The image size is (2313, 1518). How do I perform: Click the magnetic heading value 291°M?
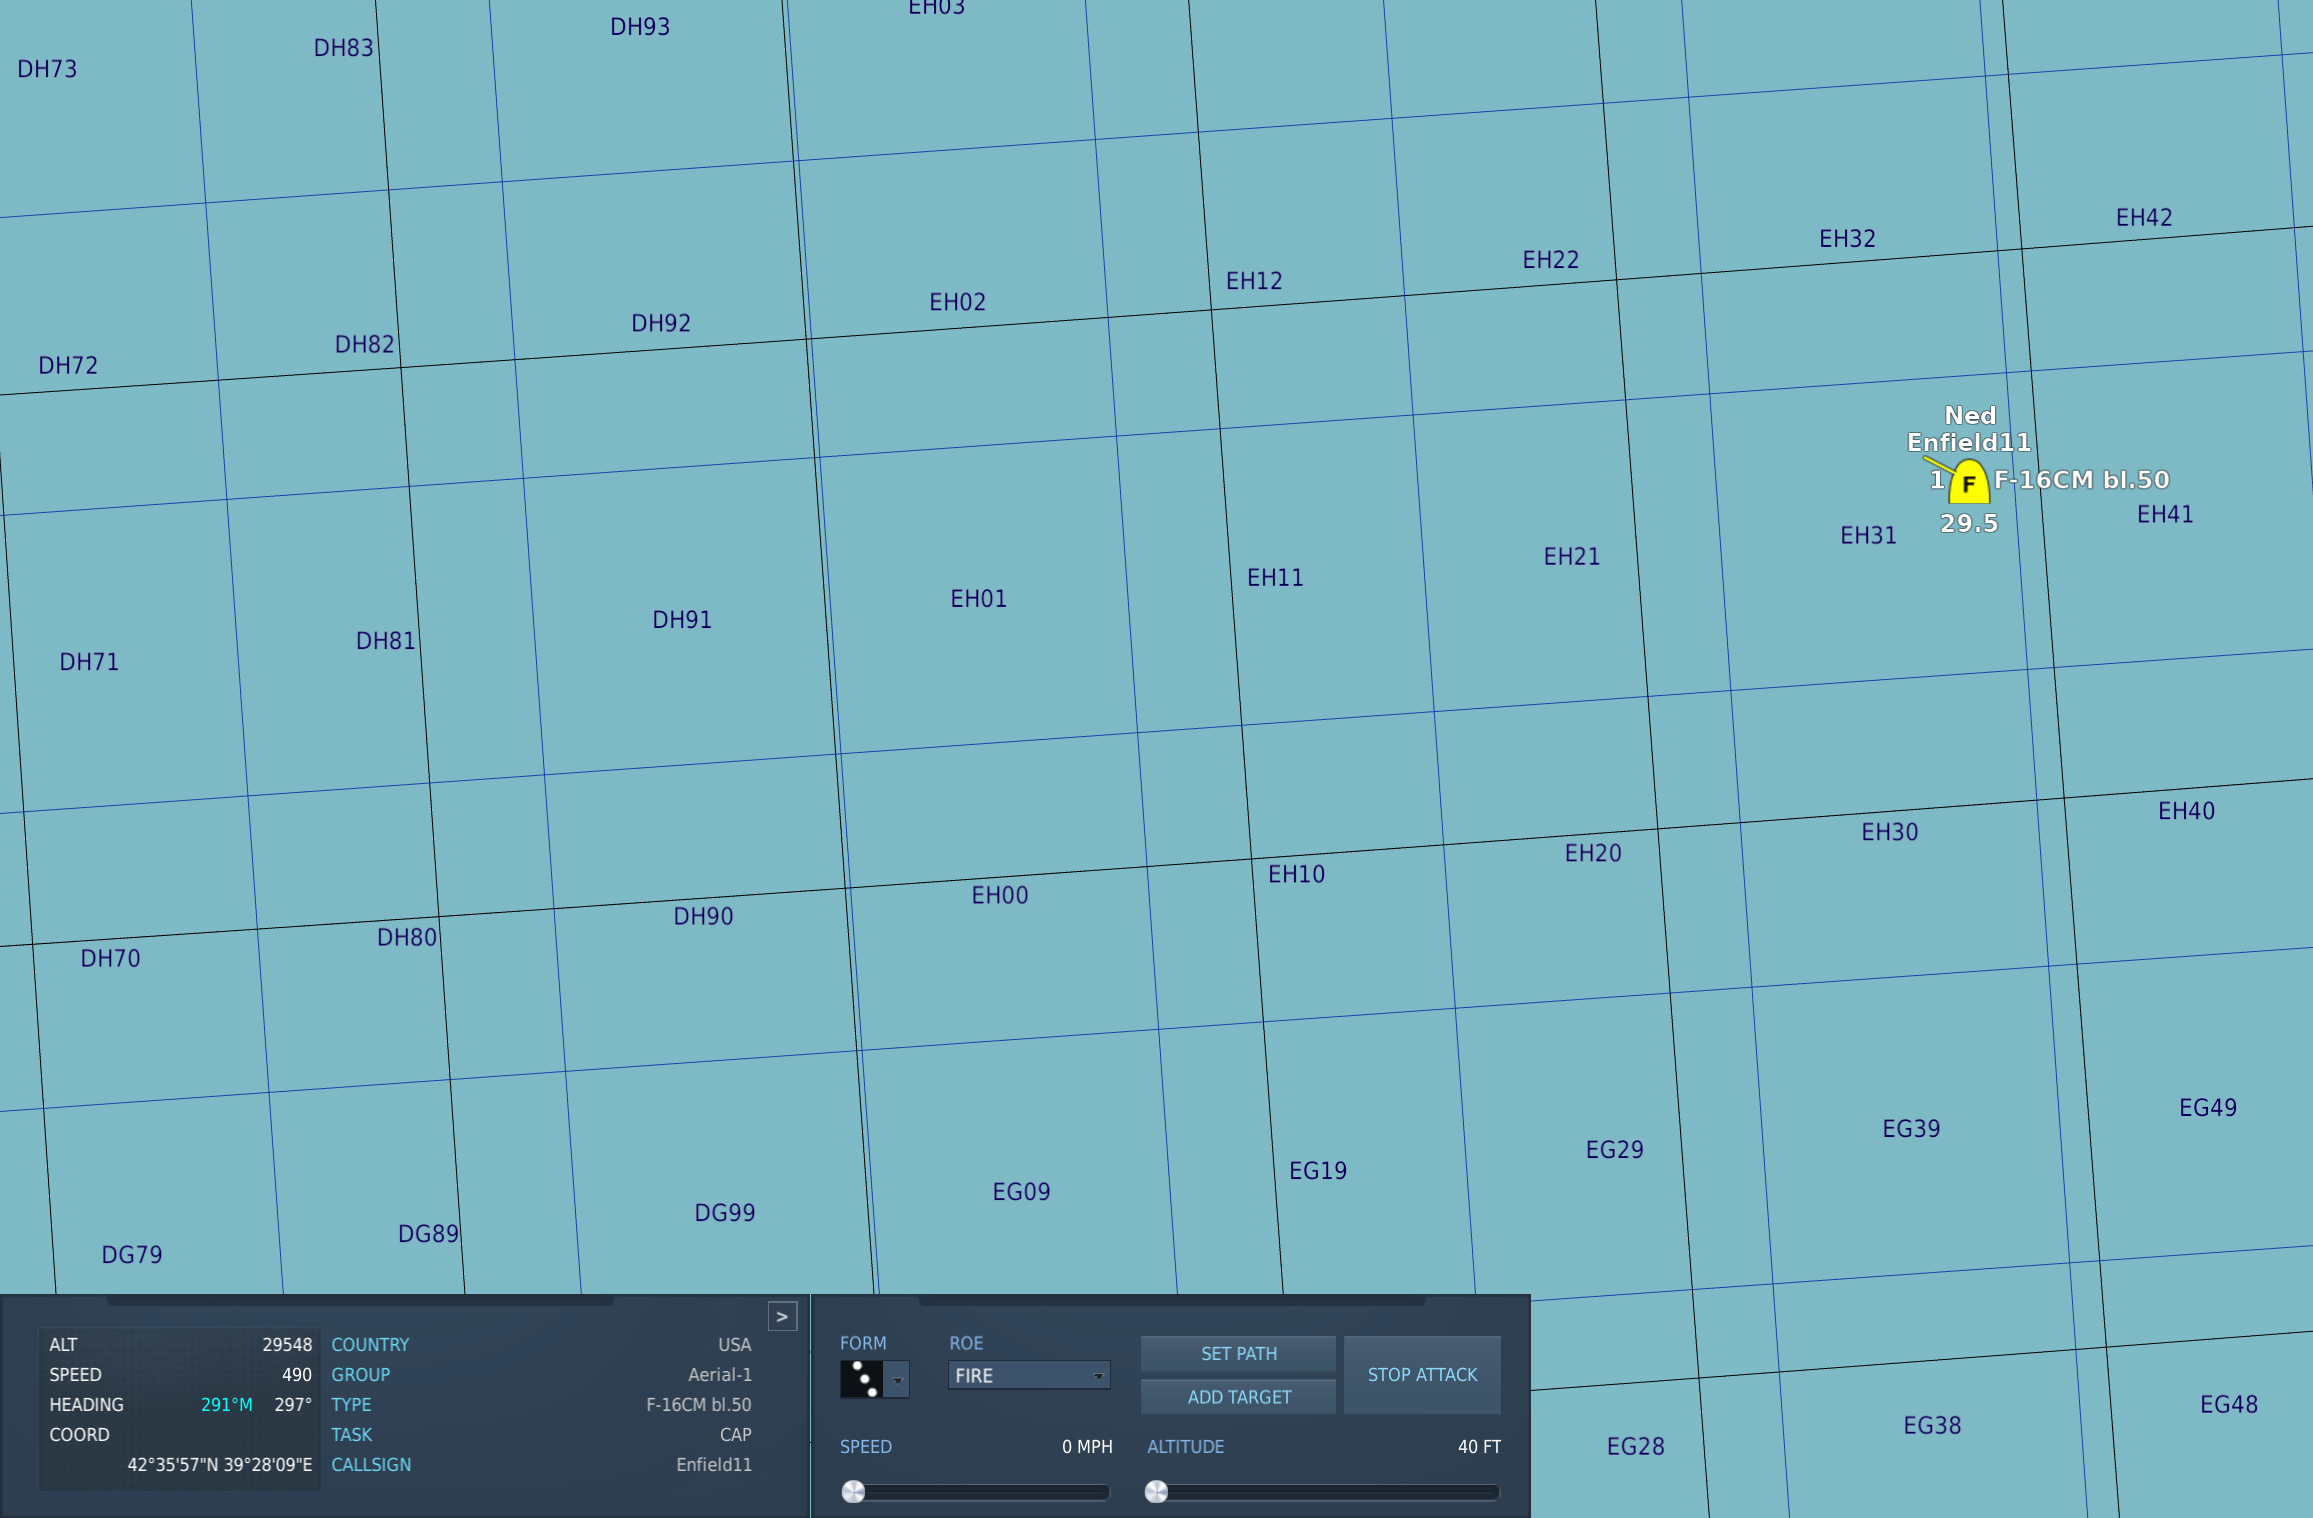pos(227,1405)
